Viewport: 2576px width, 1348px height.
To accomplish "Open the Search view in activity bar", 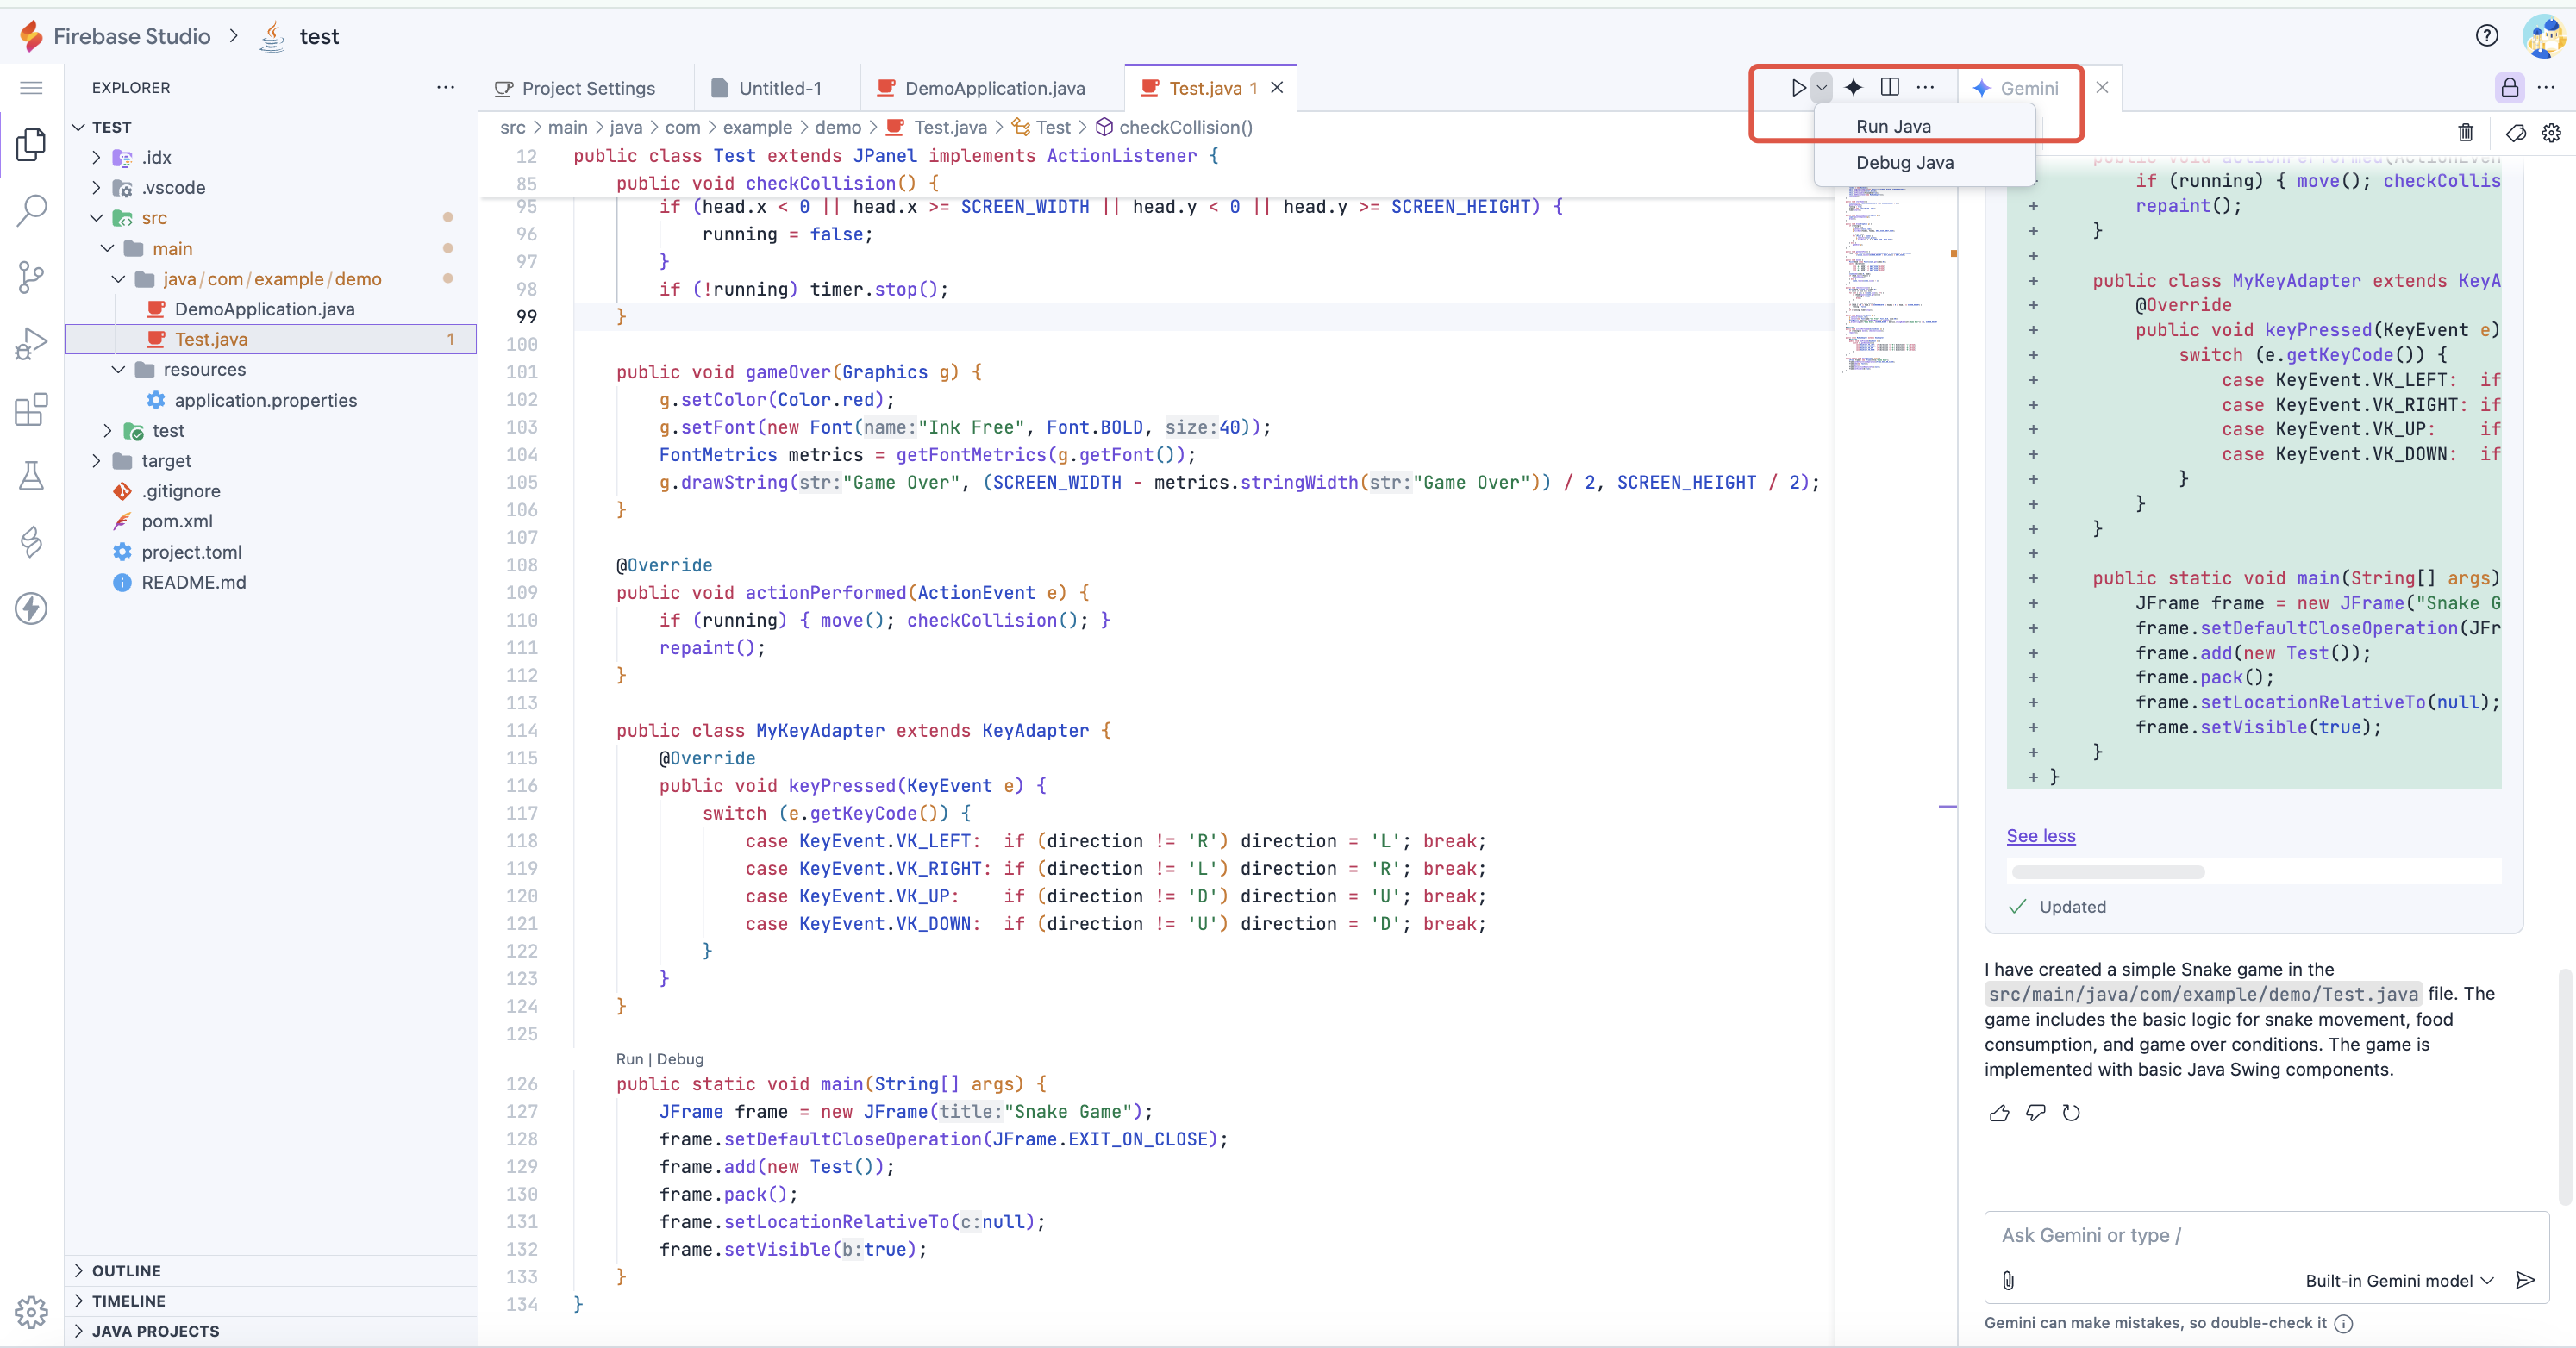I will click(x=32, y=211).
